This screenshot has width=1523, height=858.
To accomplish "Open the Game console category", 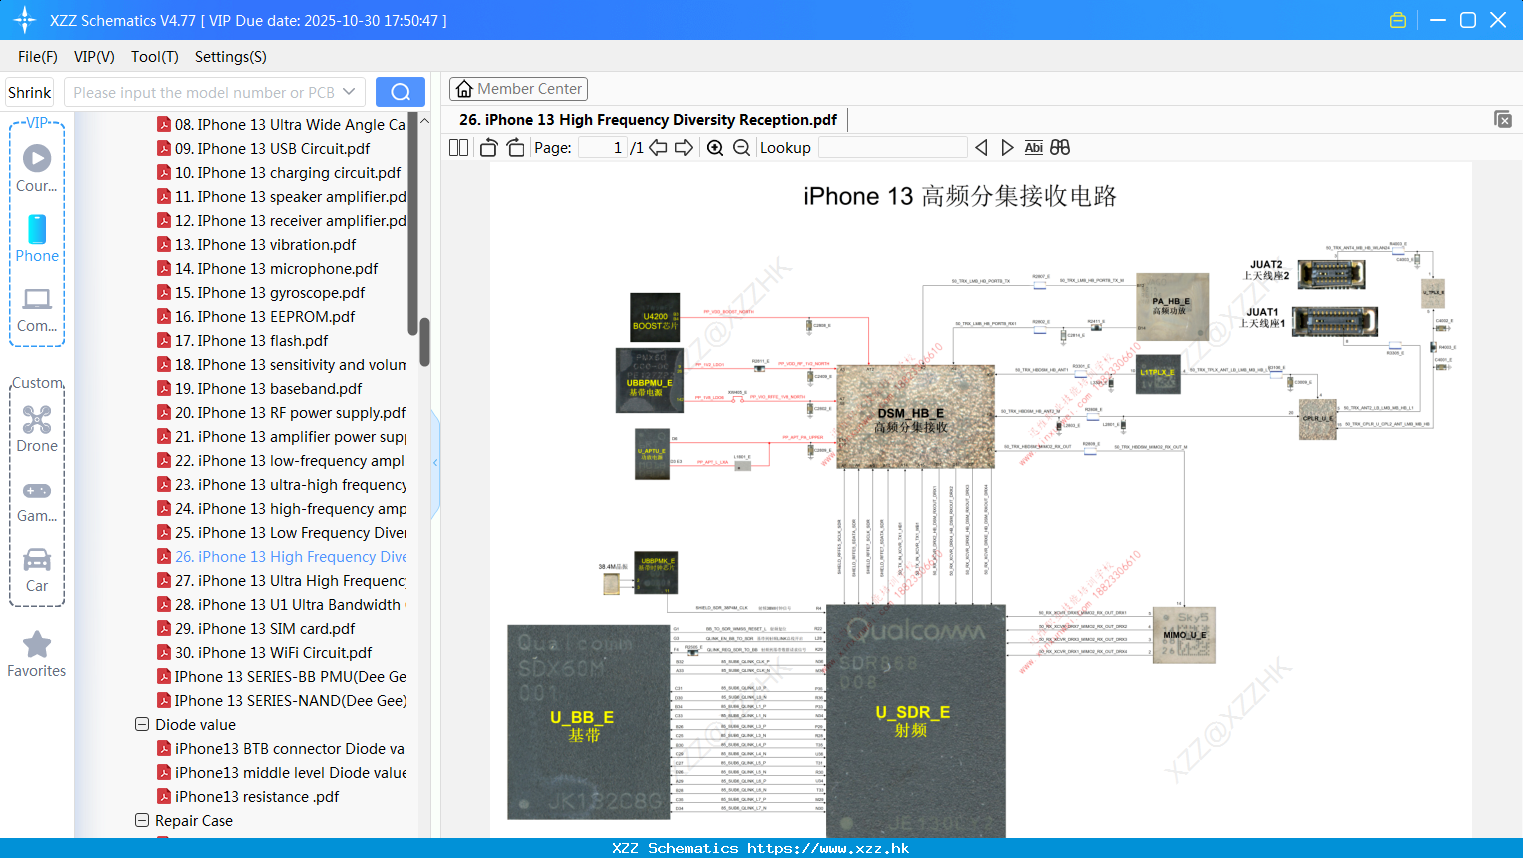I will (x=37, y=502).
